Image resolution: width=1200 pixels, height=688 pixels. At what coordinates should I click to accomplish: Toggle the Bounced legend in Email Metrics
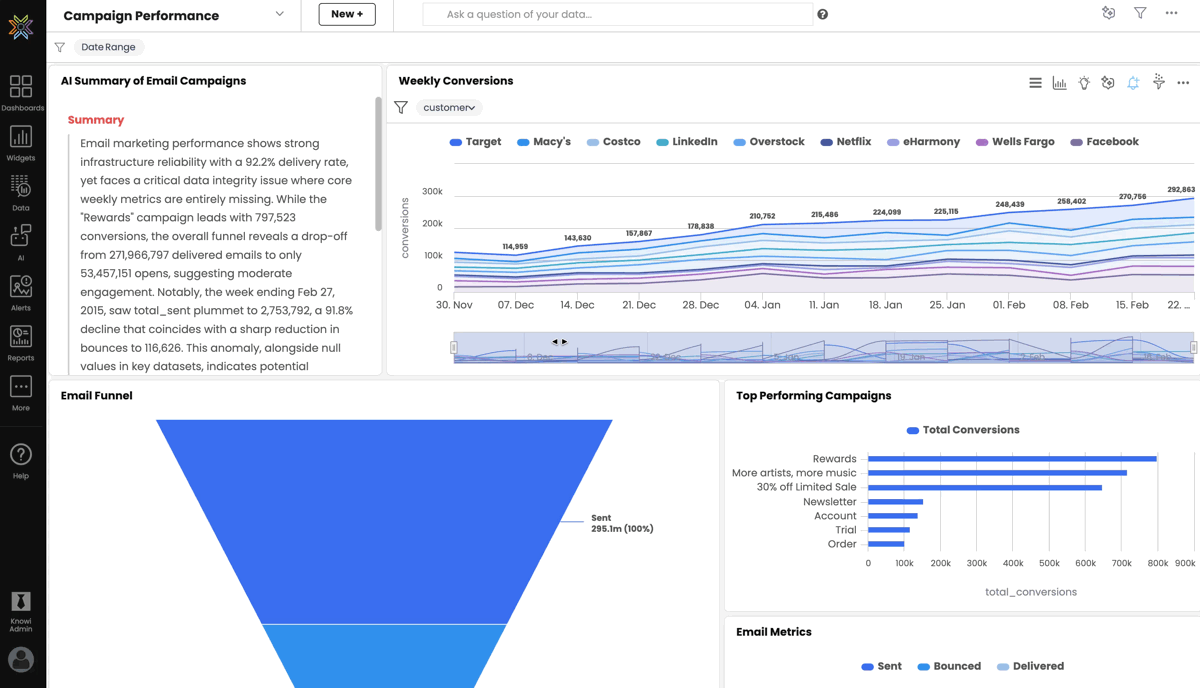tap(949, 666)
